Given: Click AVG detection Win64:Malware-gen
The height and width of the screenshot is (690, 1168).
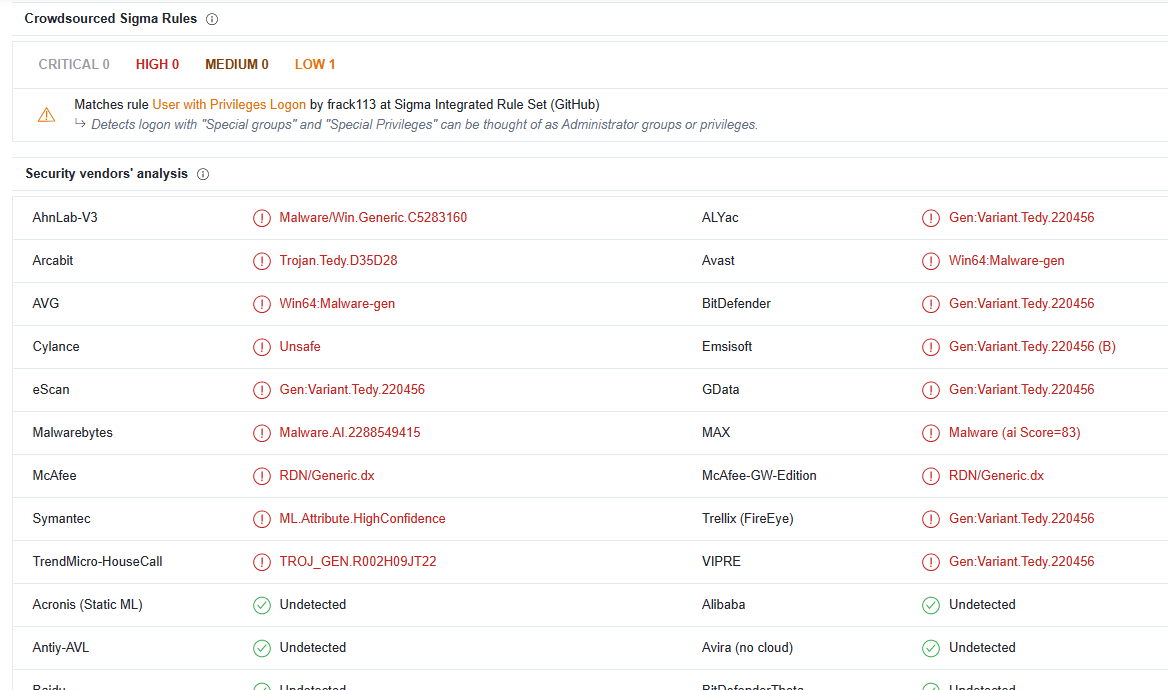Looking at the screenshot, I should coord(337,304).
